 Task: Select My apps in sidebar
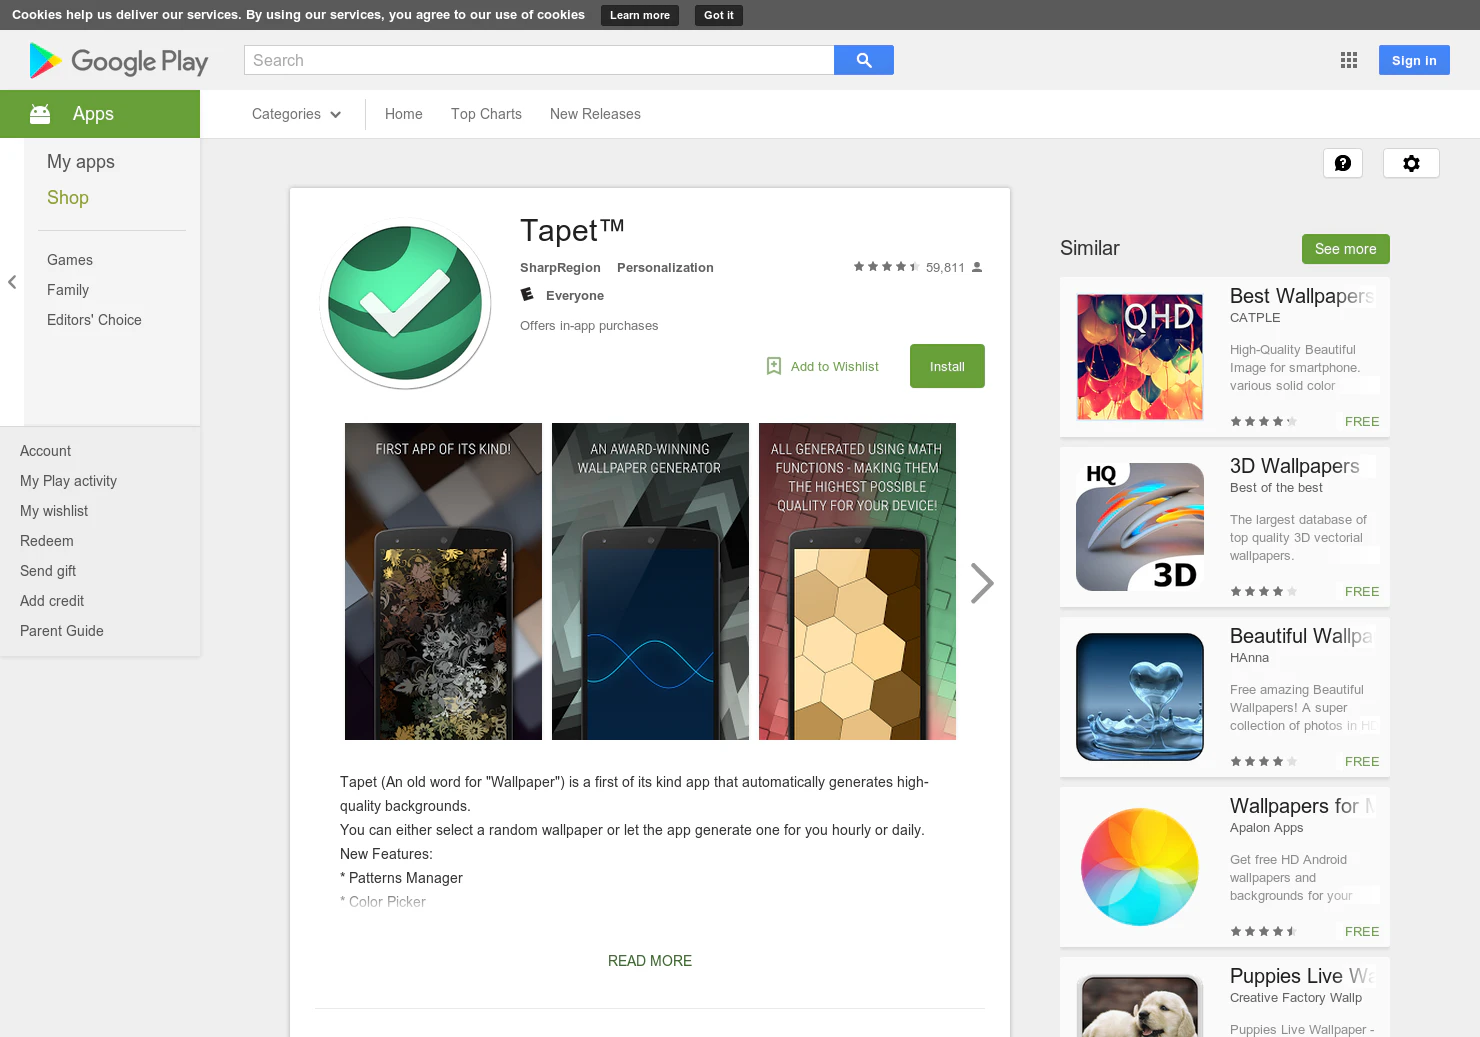pyautogui.click(x=81, y=162)
